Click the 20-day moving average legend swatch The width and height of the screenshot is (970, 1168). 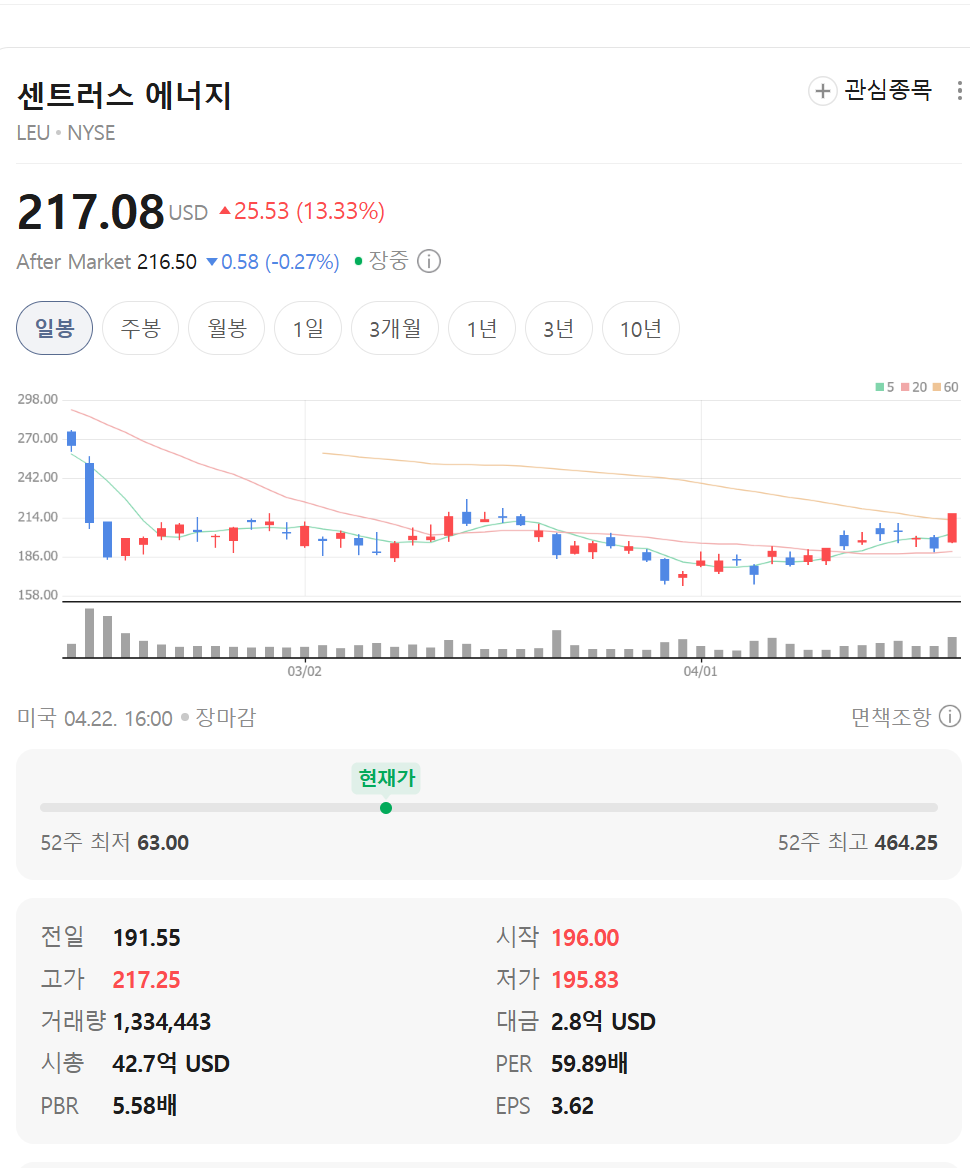pos(905,387)
